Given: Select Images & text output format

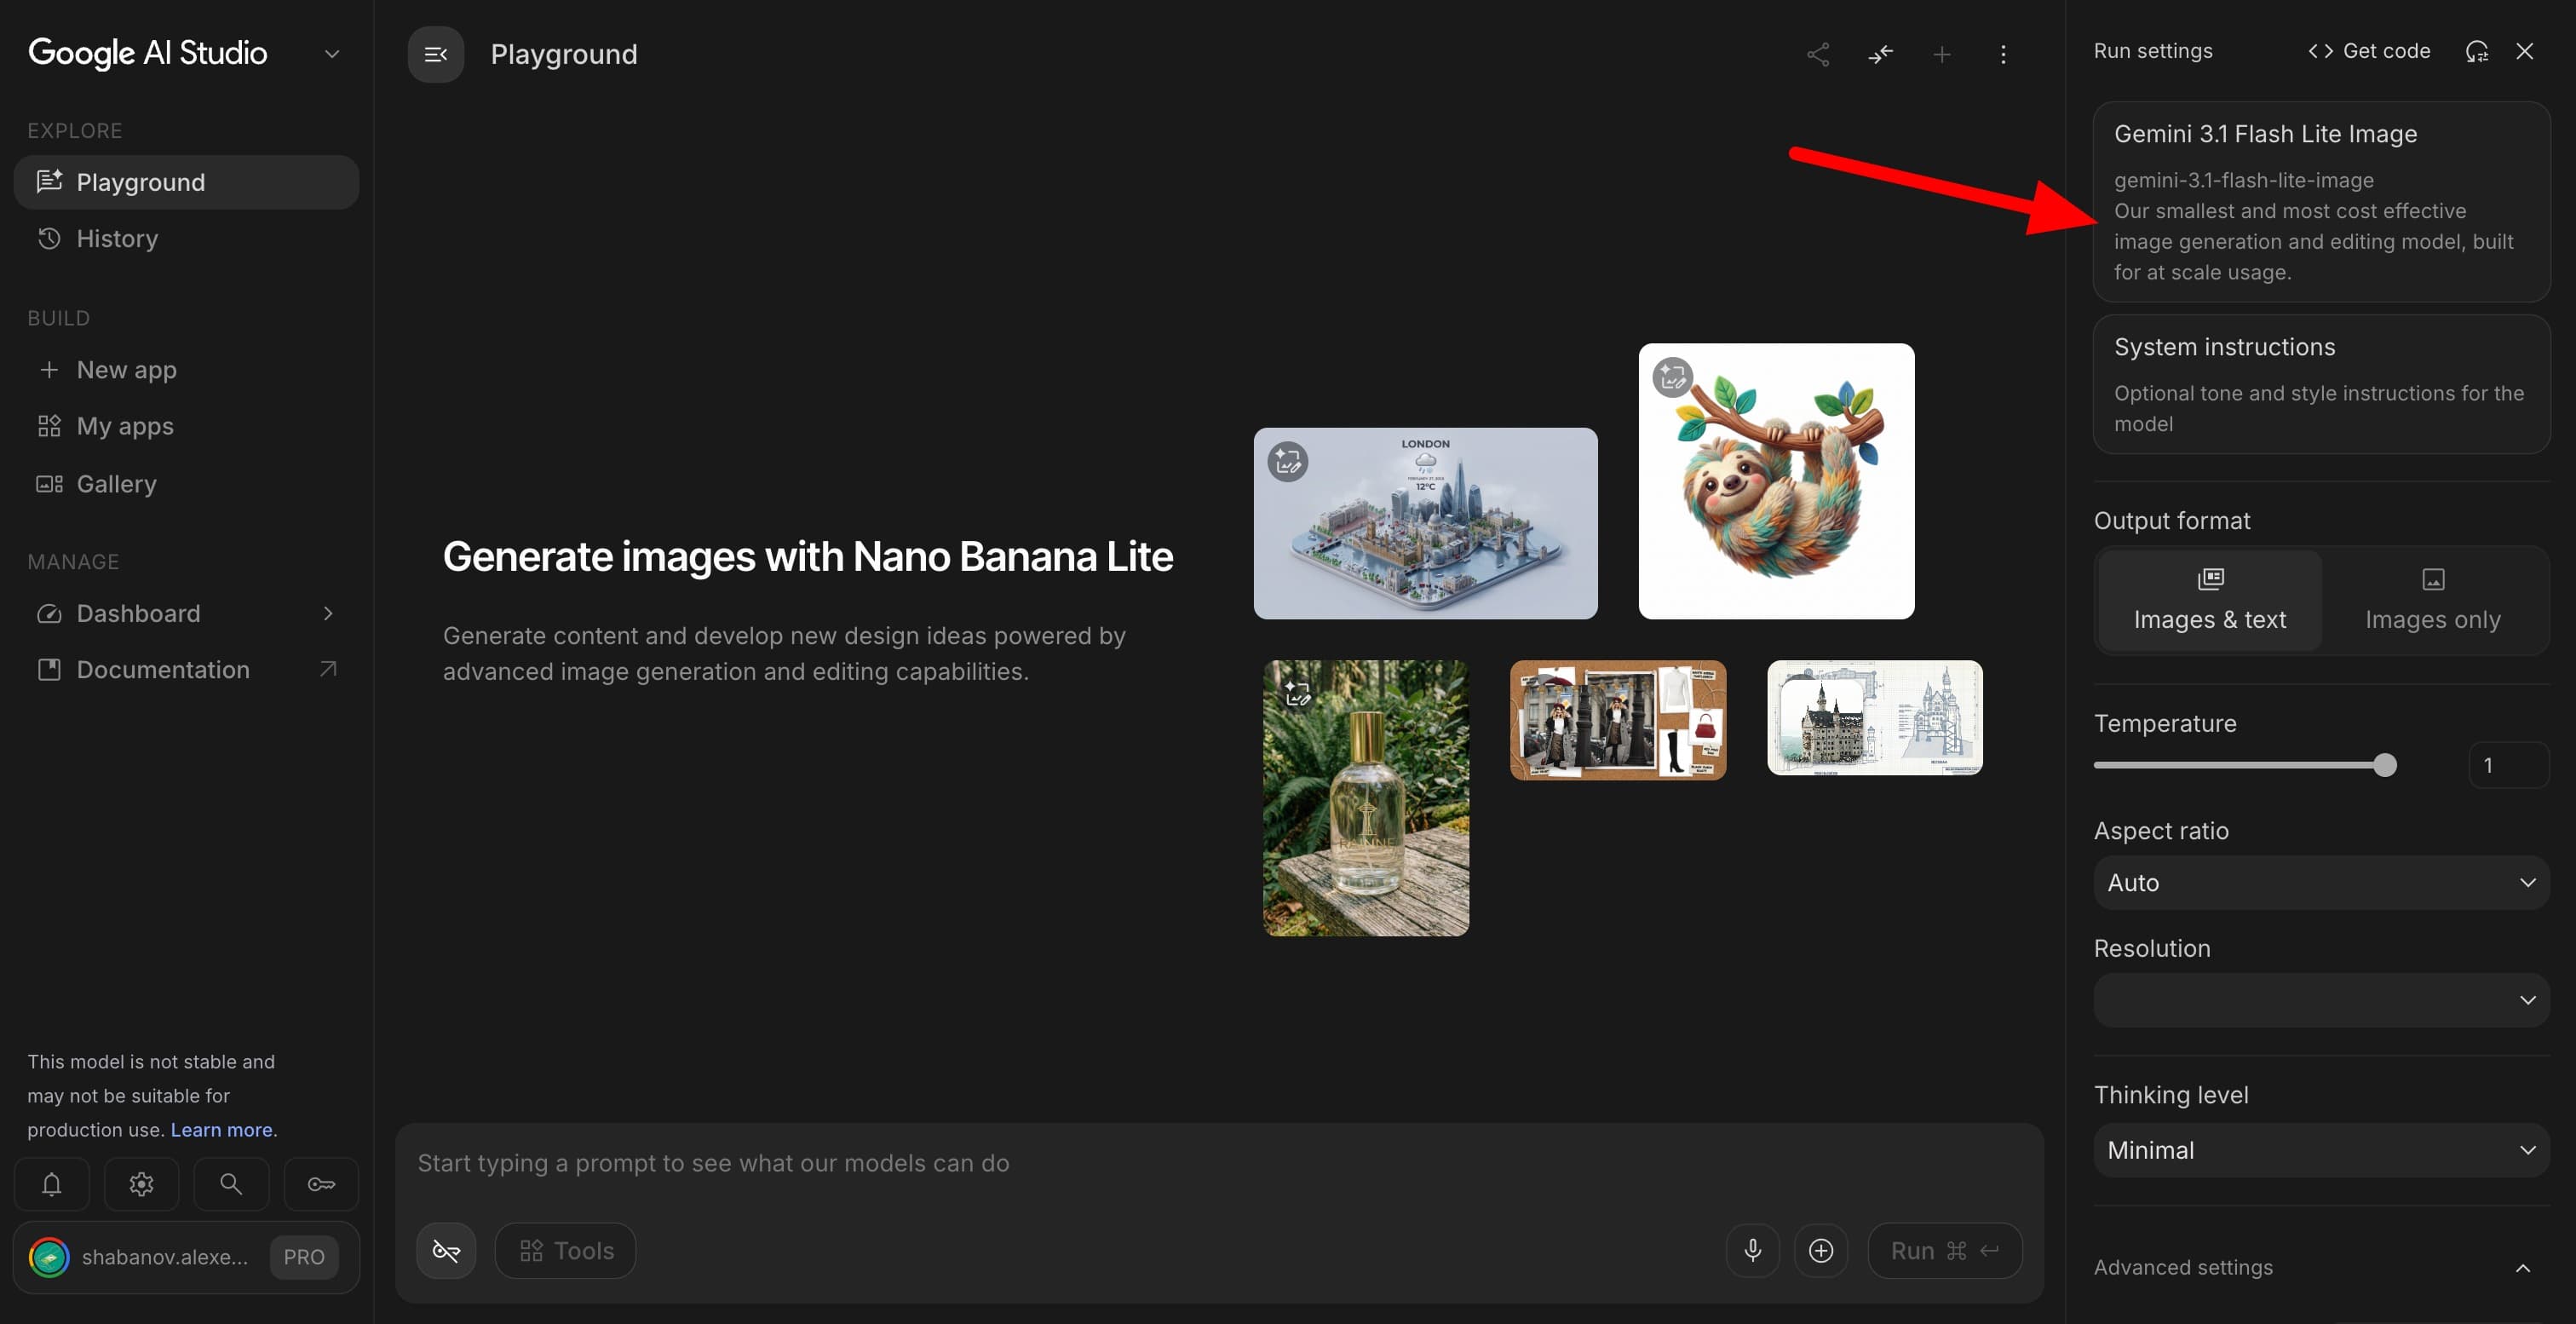Looking at the screenshot, I should pyautogui.click(x=2209, y=601).
